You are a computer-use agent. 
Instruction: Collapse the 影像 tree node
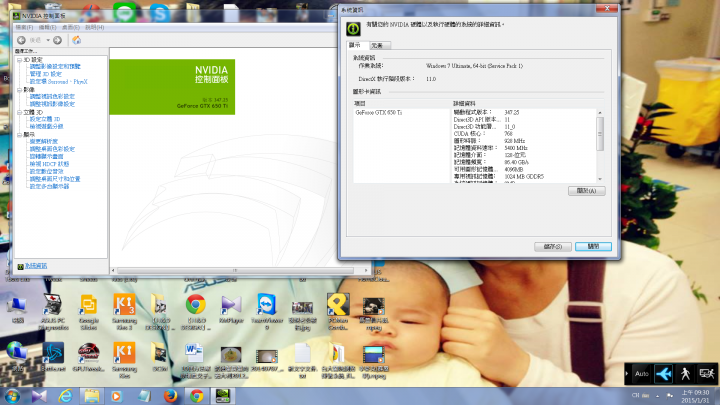(x=19, y=90)
